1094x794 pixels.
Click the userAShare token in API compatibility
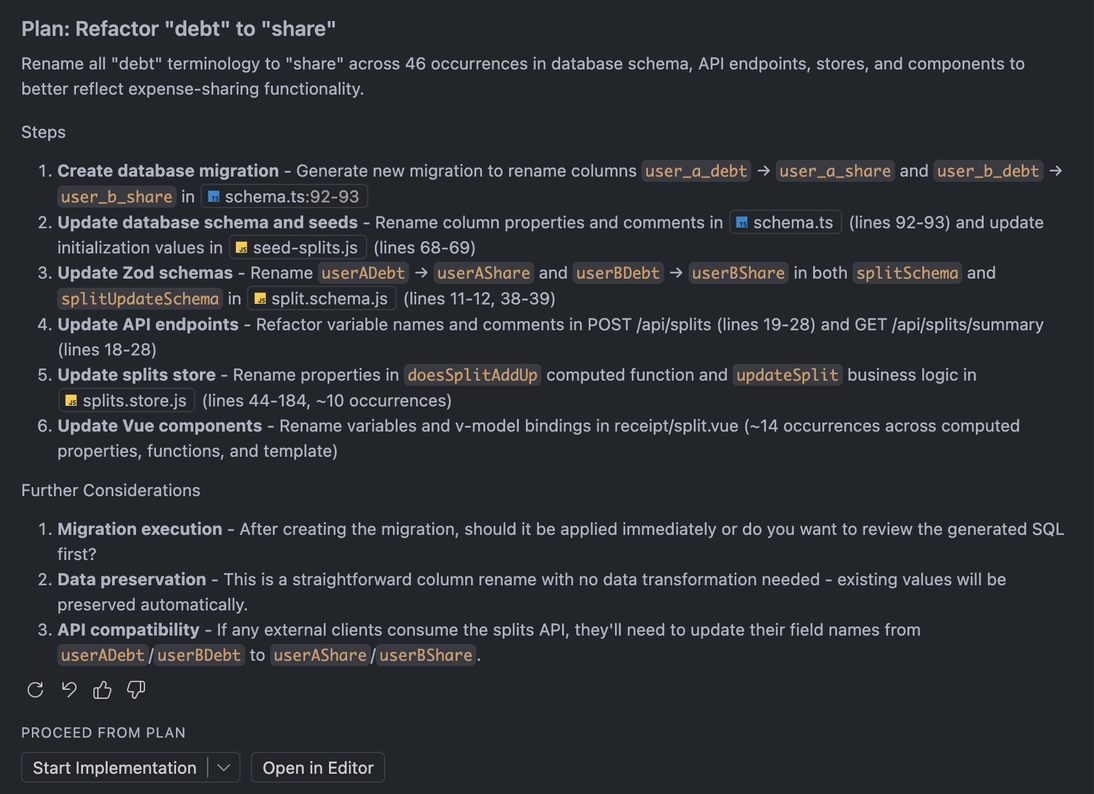pyautogui.click(x=320, y=656)
